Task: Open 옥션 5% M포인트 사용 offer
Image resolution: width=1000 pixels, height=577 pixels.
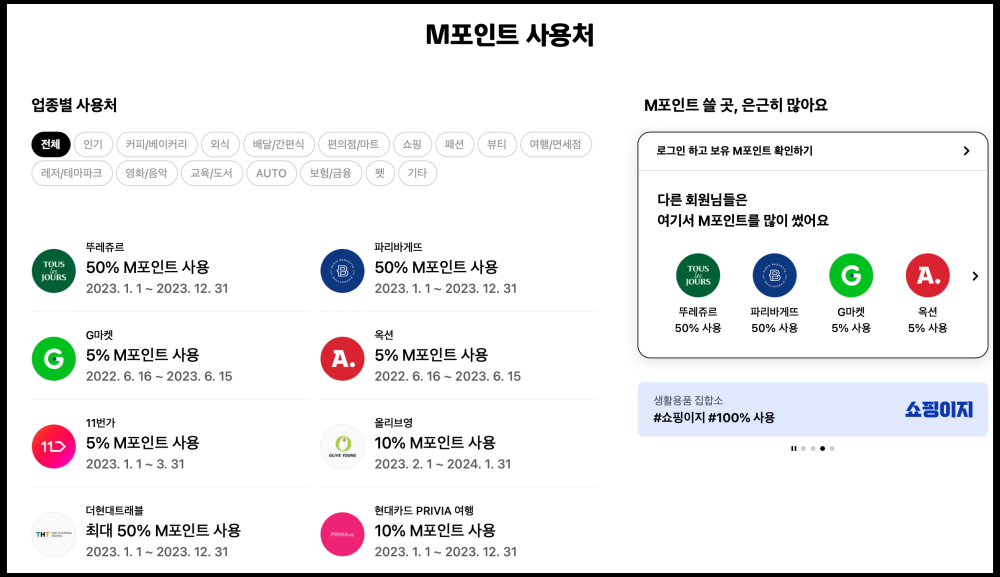Action: (459, 356)
